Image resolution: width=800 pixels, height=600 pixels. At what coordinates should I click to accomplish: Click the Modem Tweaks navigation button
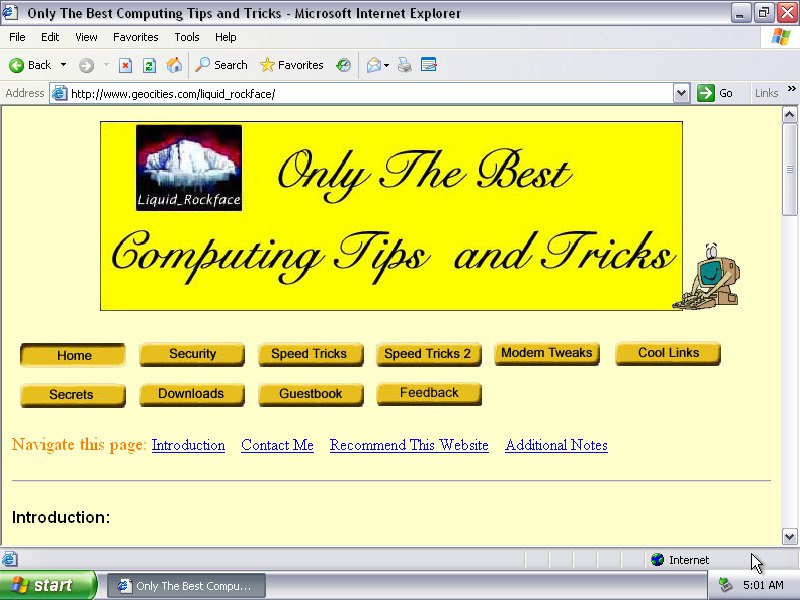(546, 353)
